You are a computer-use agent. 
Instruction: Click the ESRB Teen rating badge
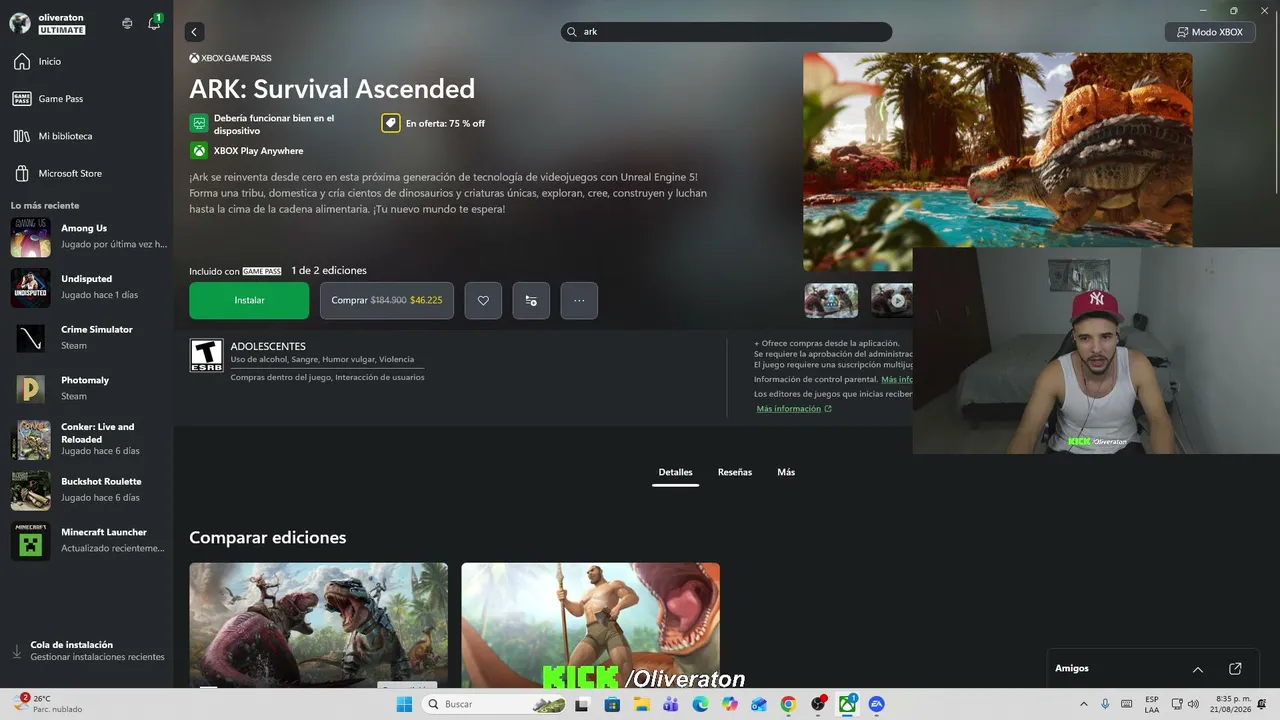tap(206, 355)
